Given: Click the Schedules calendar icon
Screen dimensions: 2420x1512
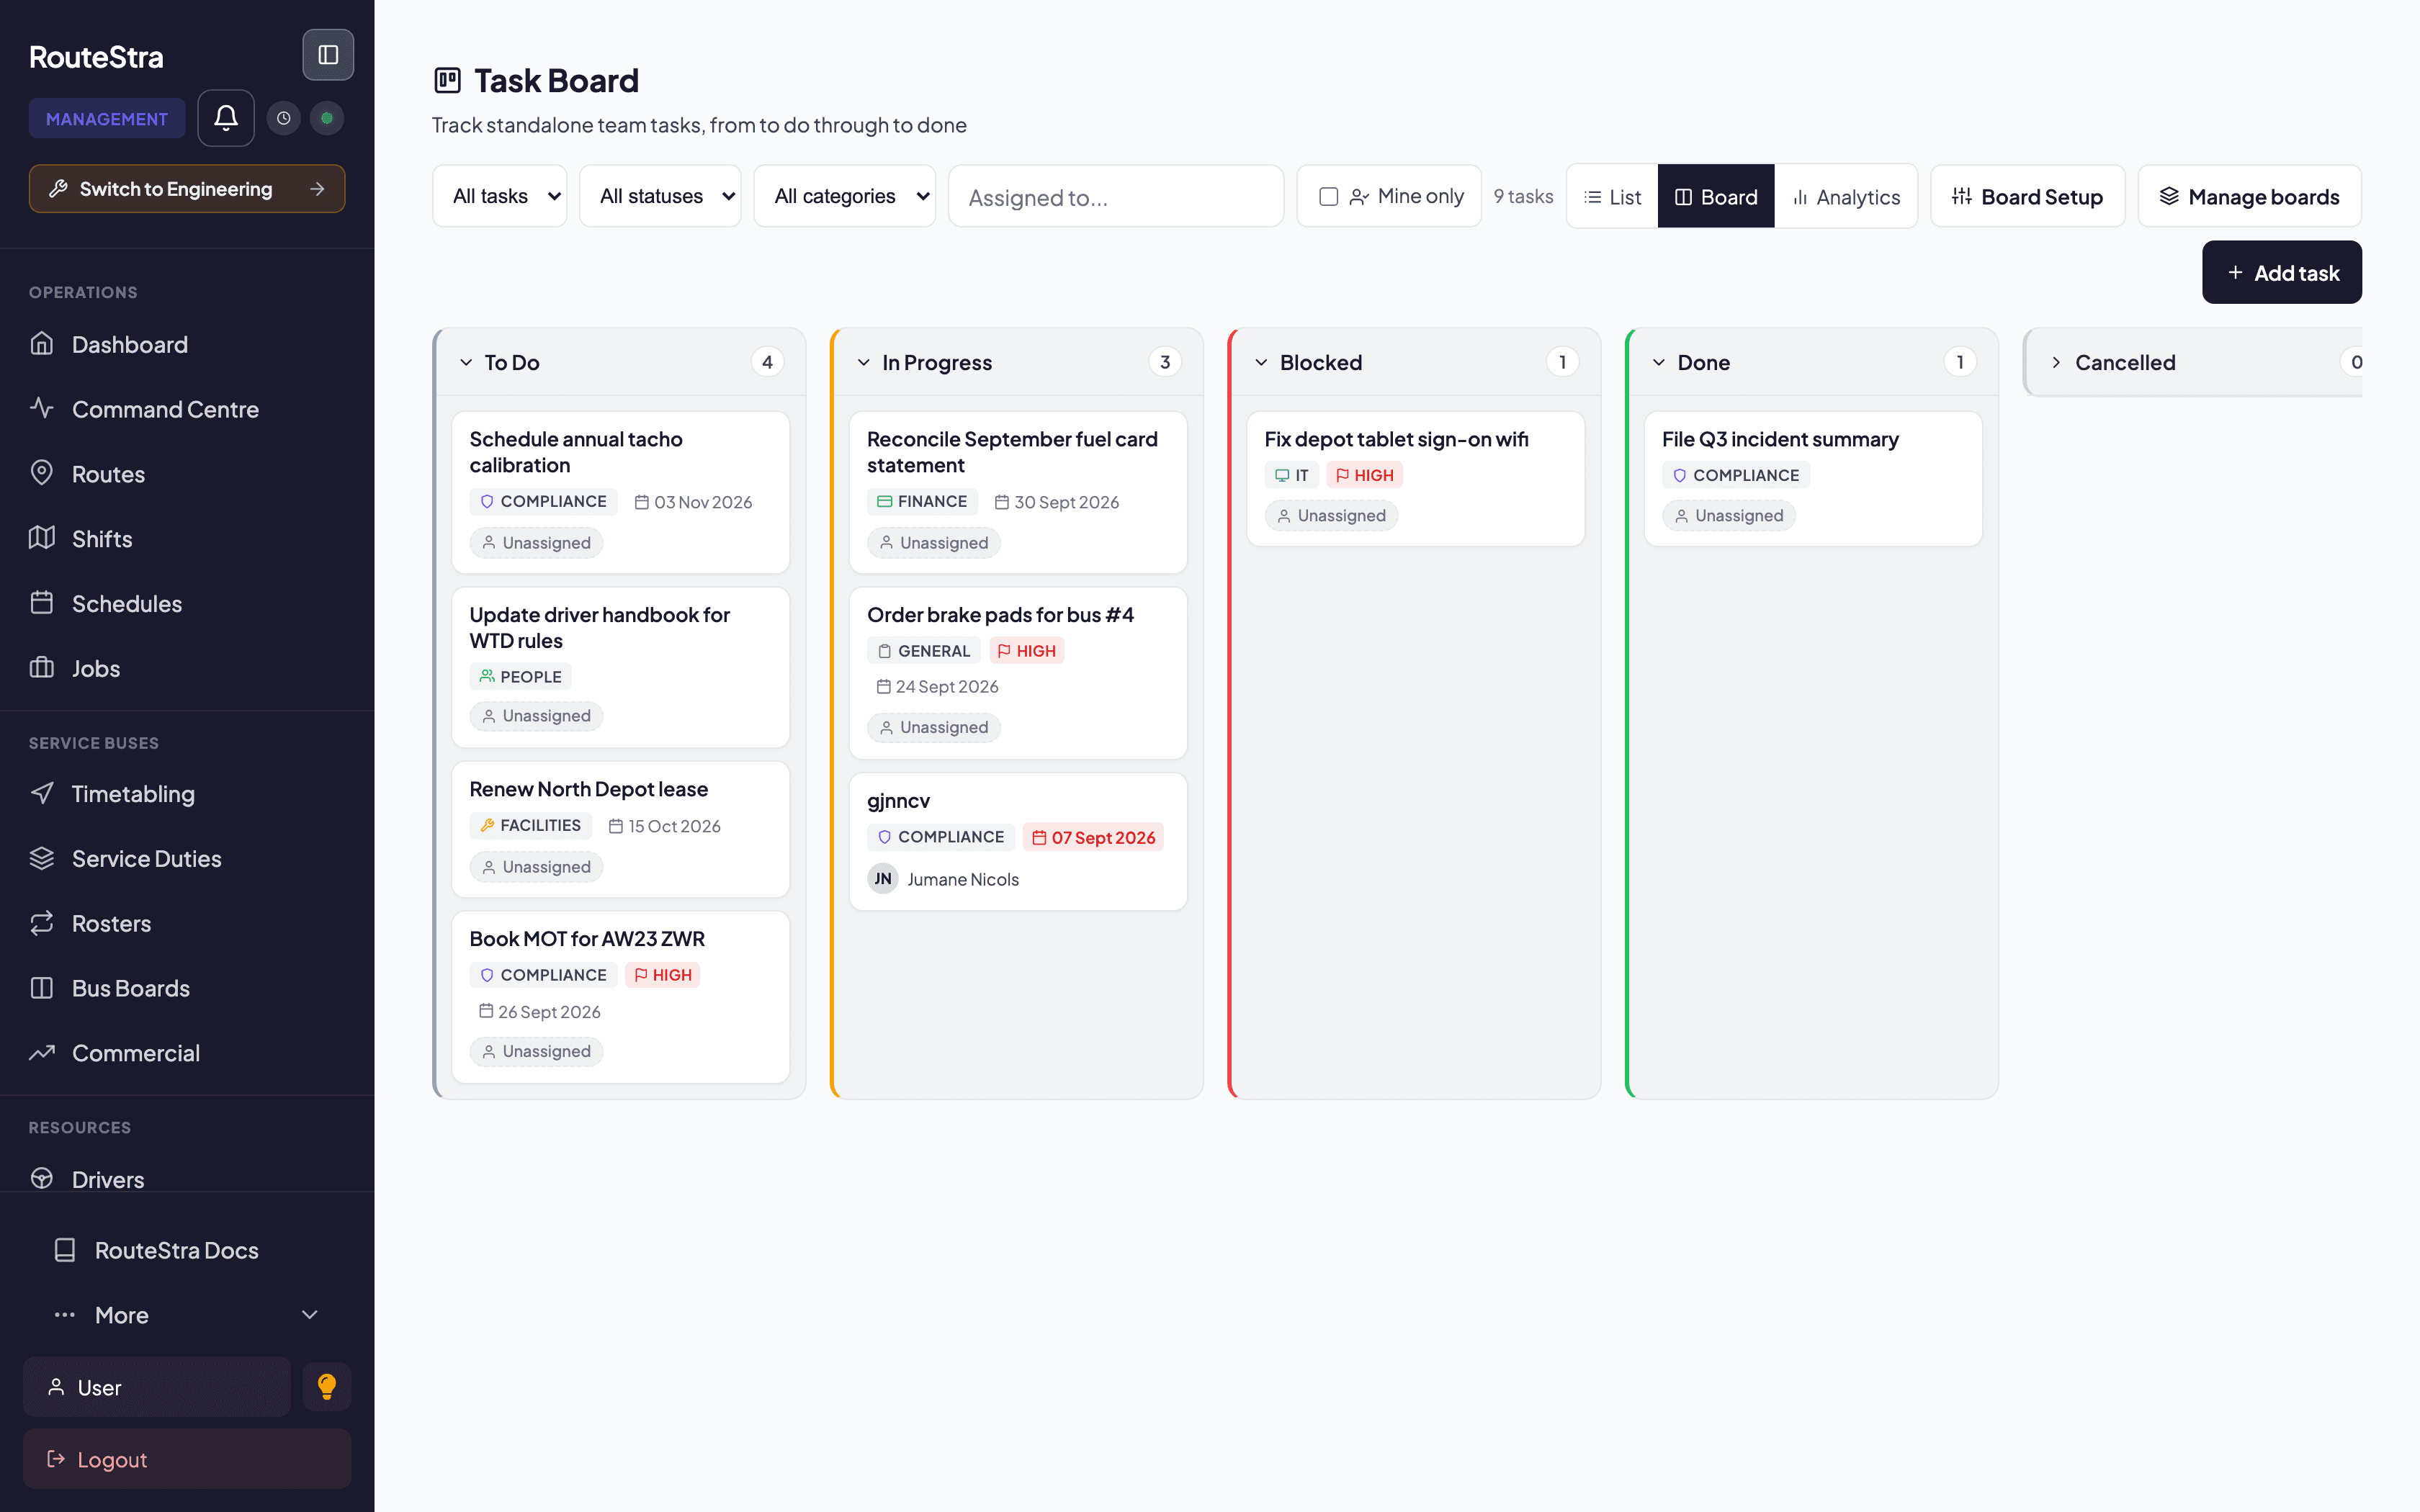Looking at the screenshot, I should [x=42, y=603].
